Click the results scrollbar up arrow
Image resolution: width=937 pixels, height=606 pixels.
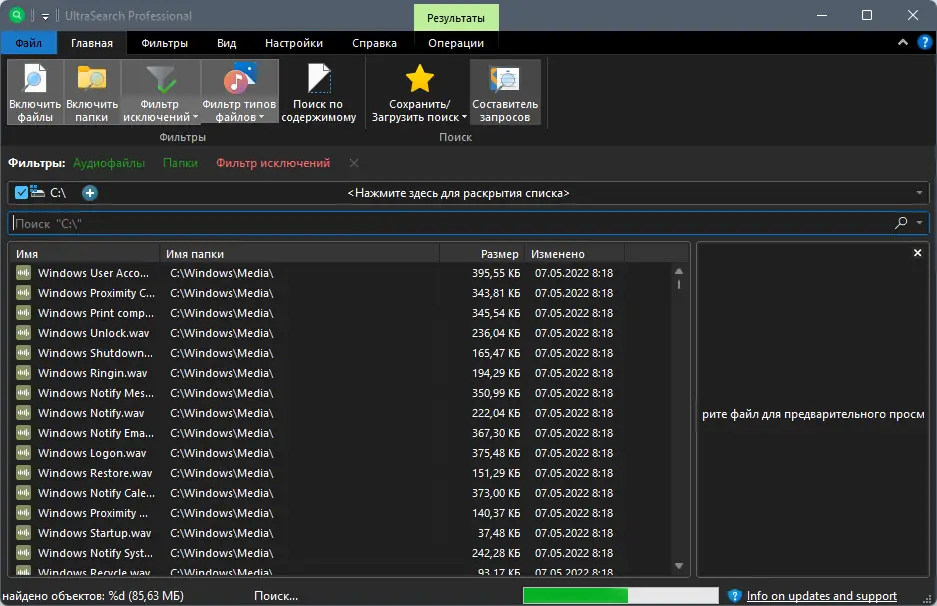point(679,271)
